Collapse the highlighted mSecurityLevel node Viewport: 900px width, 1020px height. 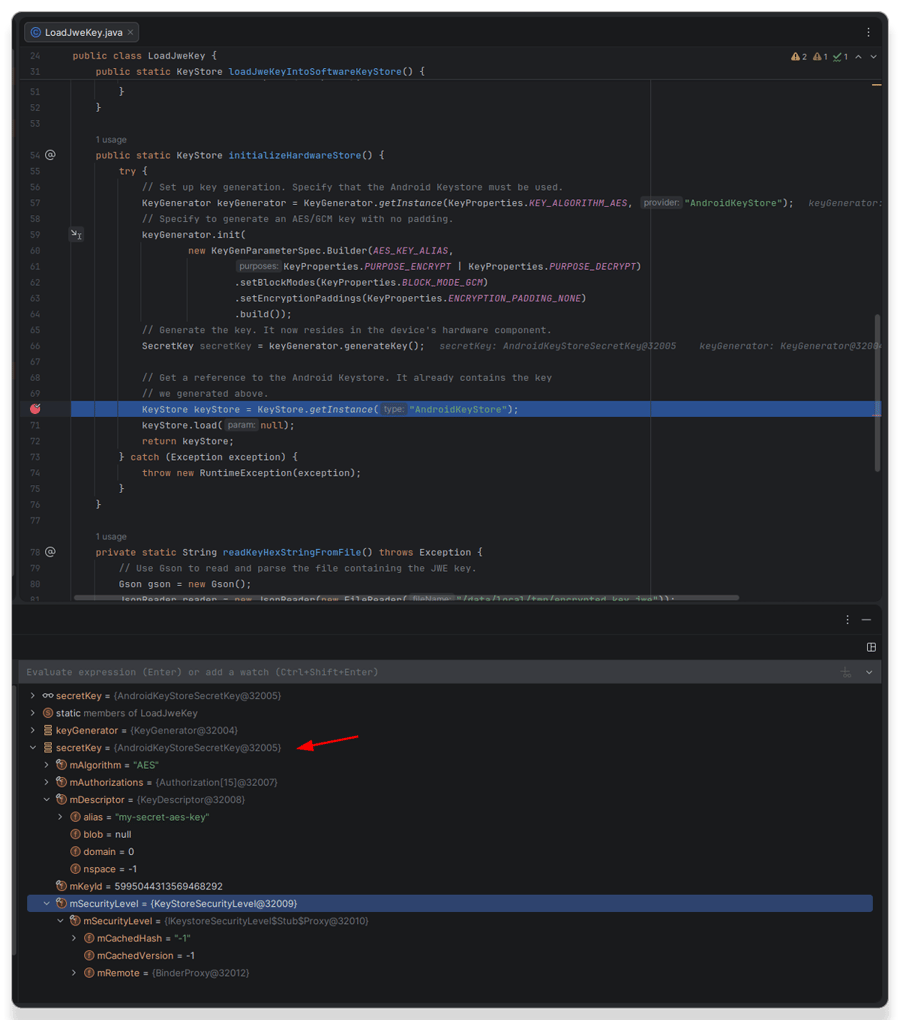click(46, 903)
